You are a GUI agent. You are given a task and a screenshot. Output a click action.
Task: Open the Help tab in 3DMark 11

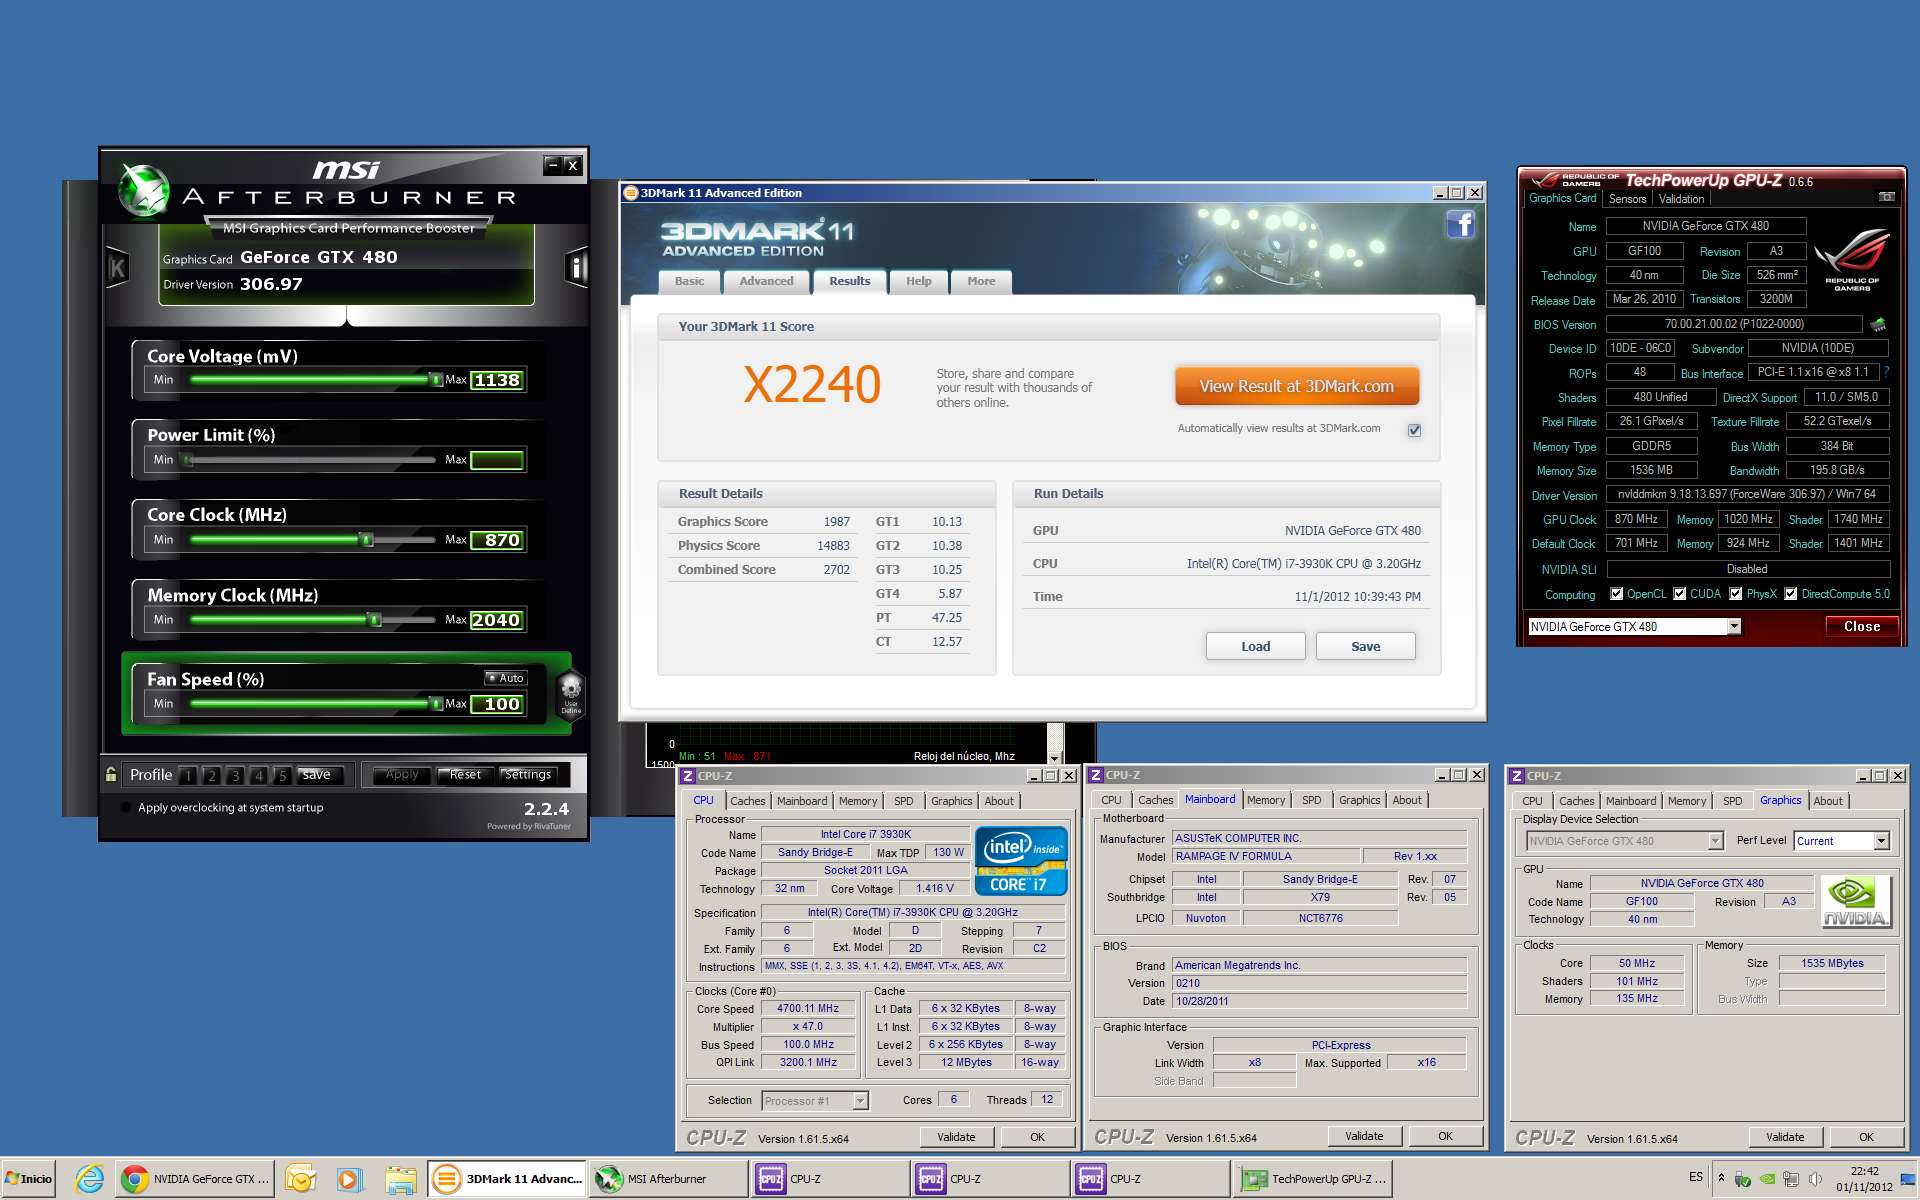coord(918,281)
